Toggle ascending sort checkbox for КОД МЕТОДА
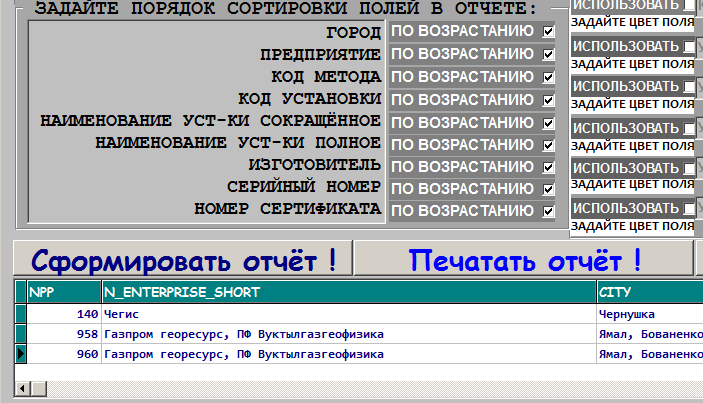 pyautogui.click(x=548, y=77)
